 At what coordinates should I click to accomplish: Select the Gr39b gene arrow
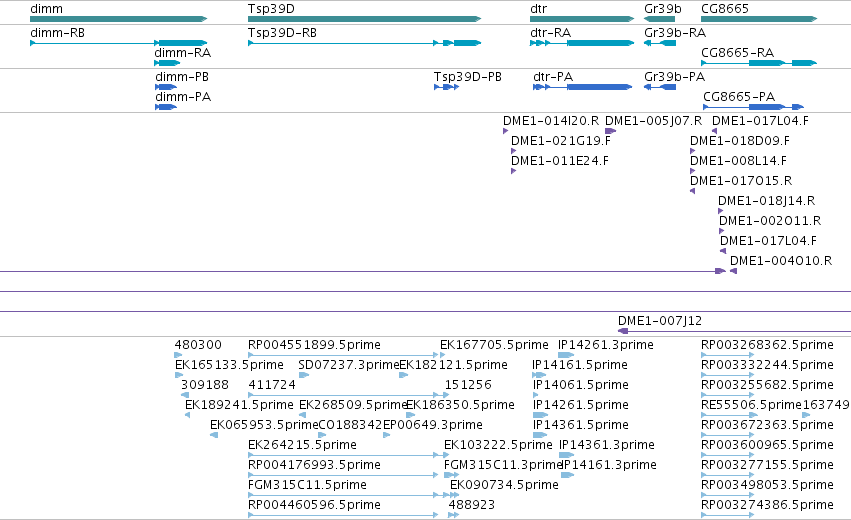(x=659, y=19)
